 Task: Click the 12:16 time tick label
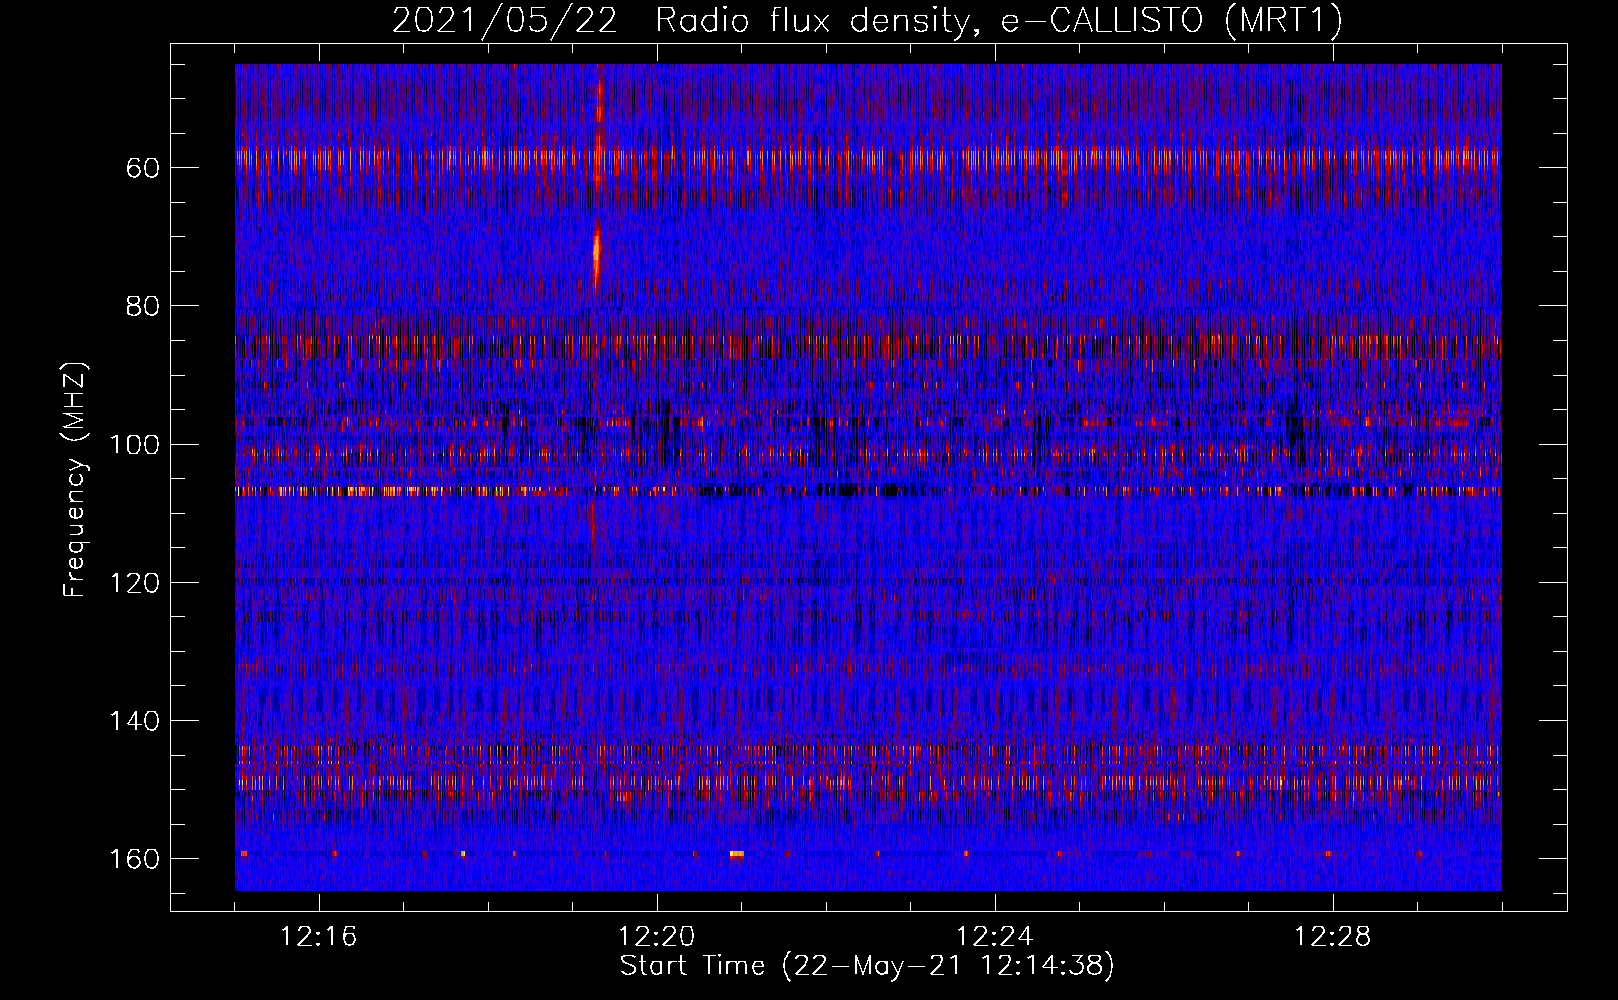(x=319, y=937)
